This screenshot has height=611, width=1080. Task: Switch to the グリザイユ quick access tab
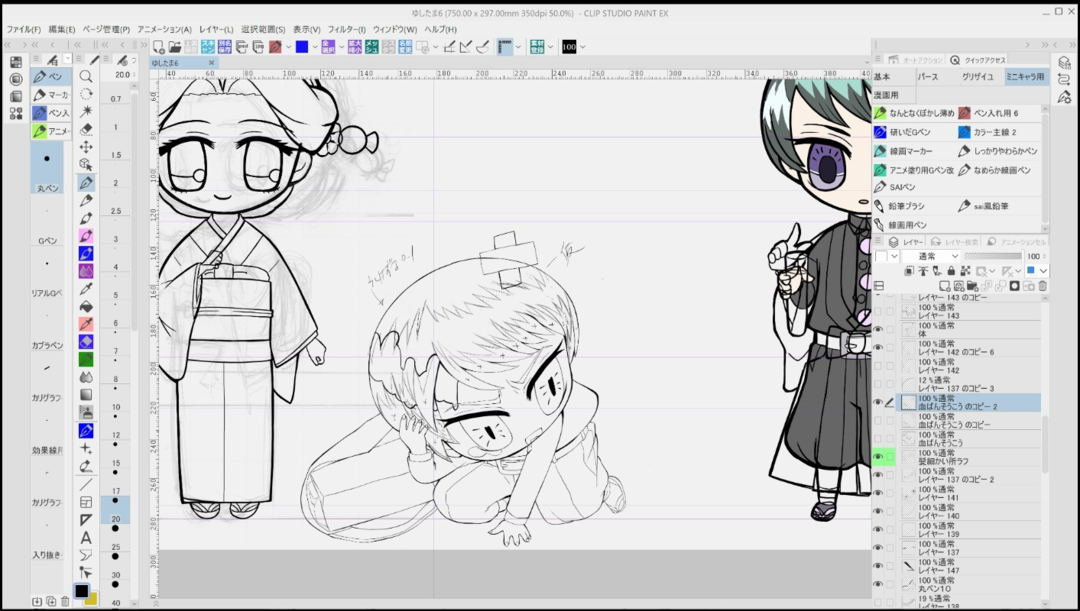click(x=977, y=77)
